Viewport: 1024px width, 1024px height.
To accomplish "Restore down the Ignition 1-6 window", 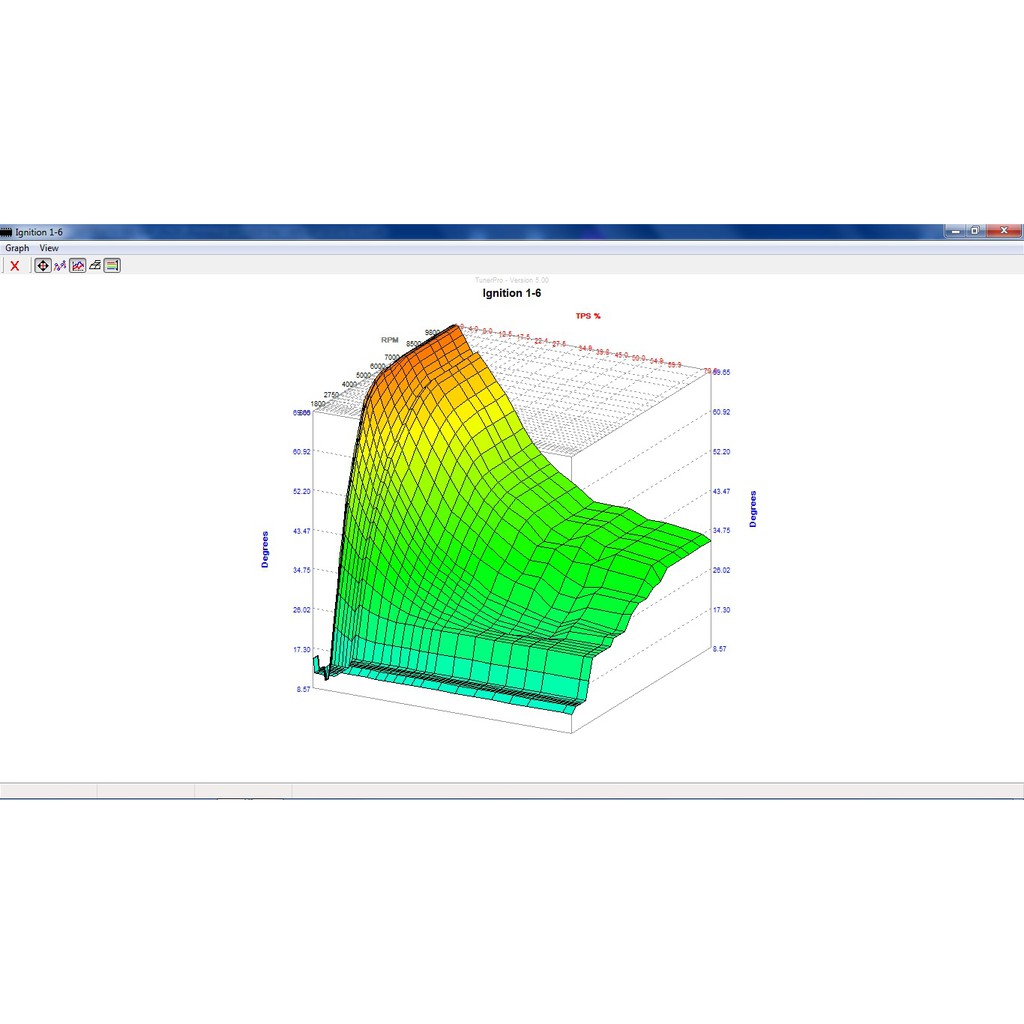I will click(975, 231).
